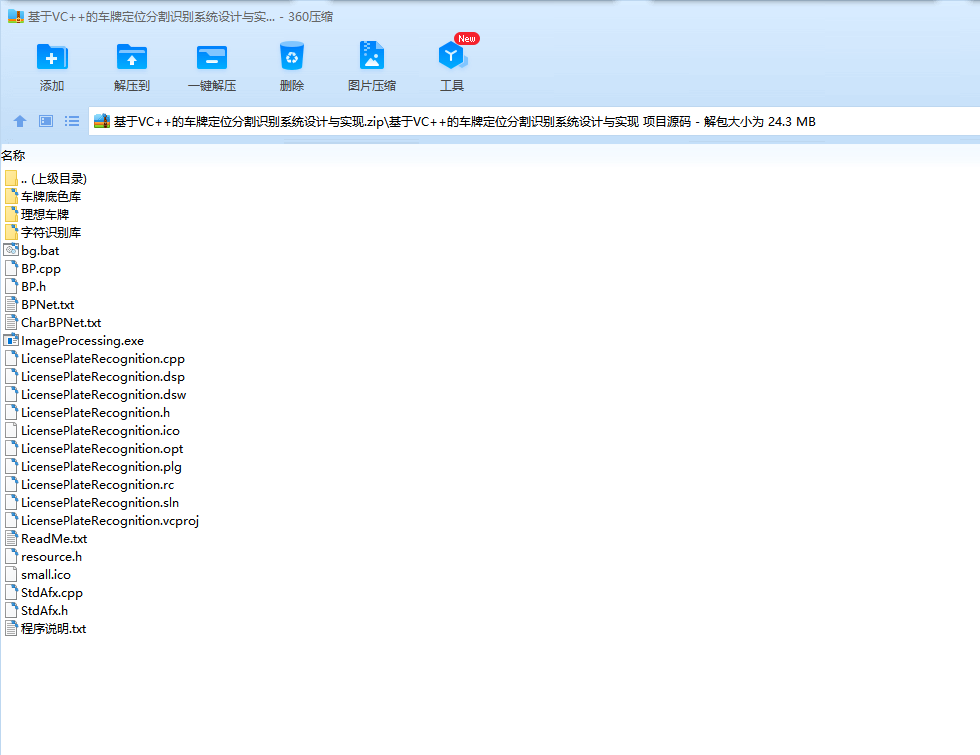Select LicensePlateRecognition.dsp

(x=94, y=377)
